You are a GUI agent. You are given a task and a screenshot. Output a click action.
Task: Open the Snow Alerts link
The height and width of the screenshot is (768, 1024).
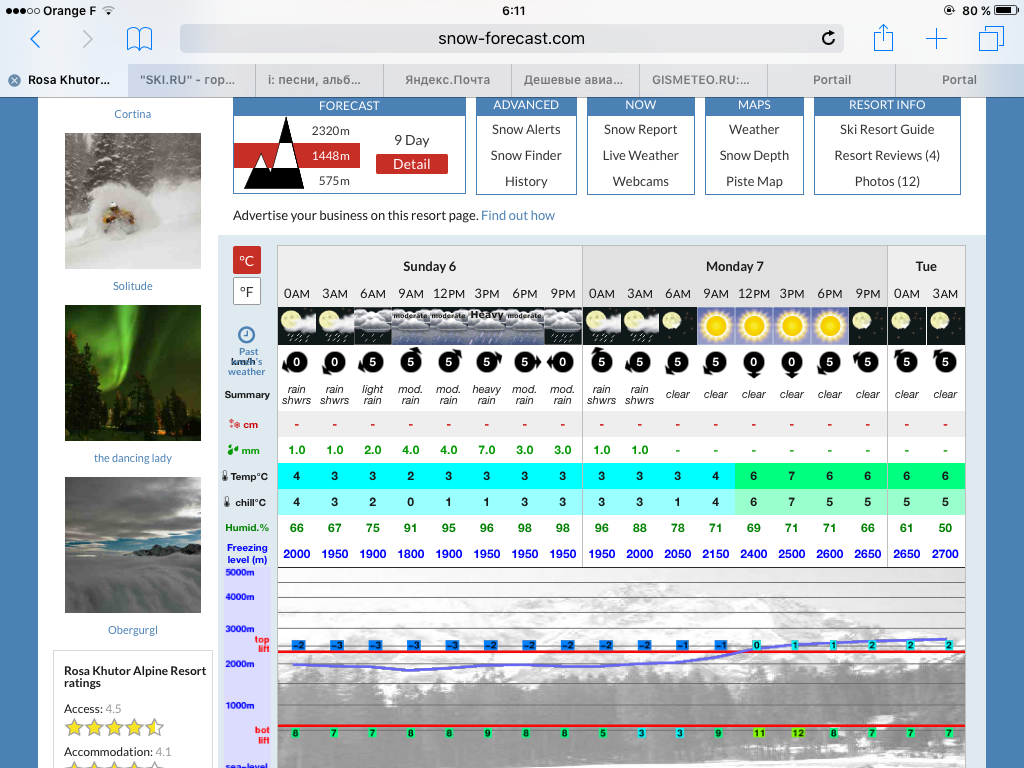coord(526,129)
